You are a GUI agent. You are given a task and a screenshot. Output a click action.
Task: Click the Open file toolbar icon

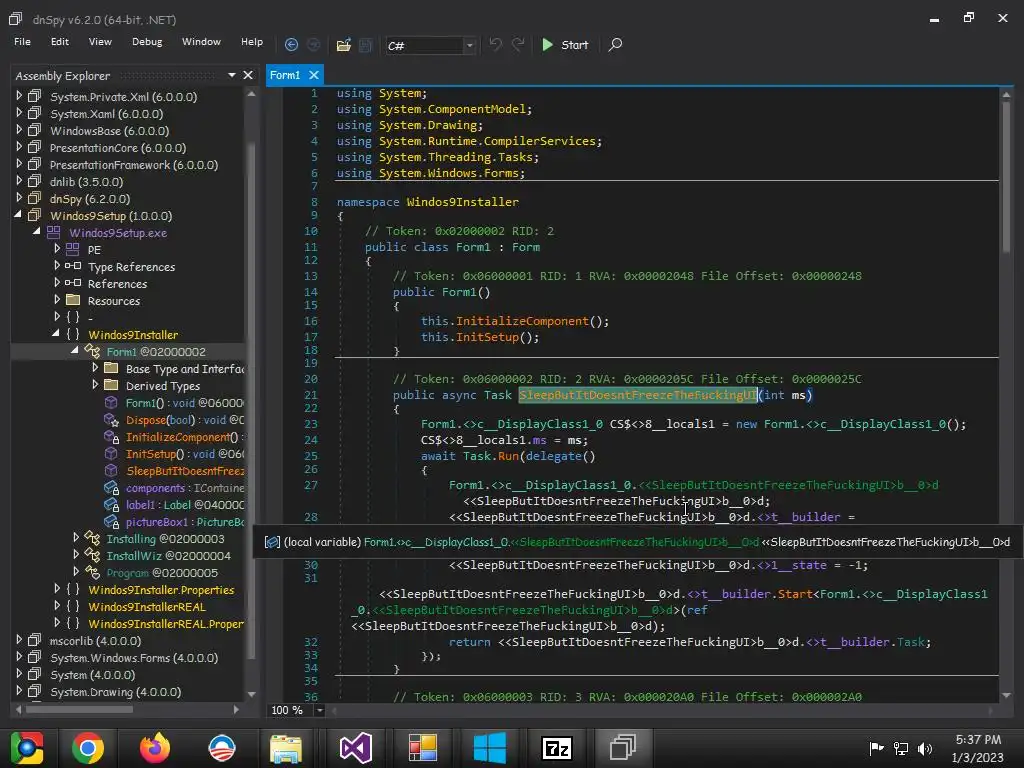coord(344,44)
